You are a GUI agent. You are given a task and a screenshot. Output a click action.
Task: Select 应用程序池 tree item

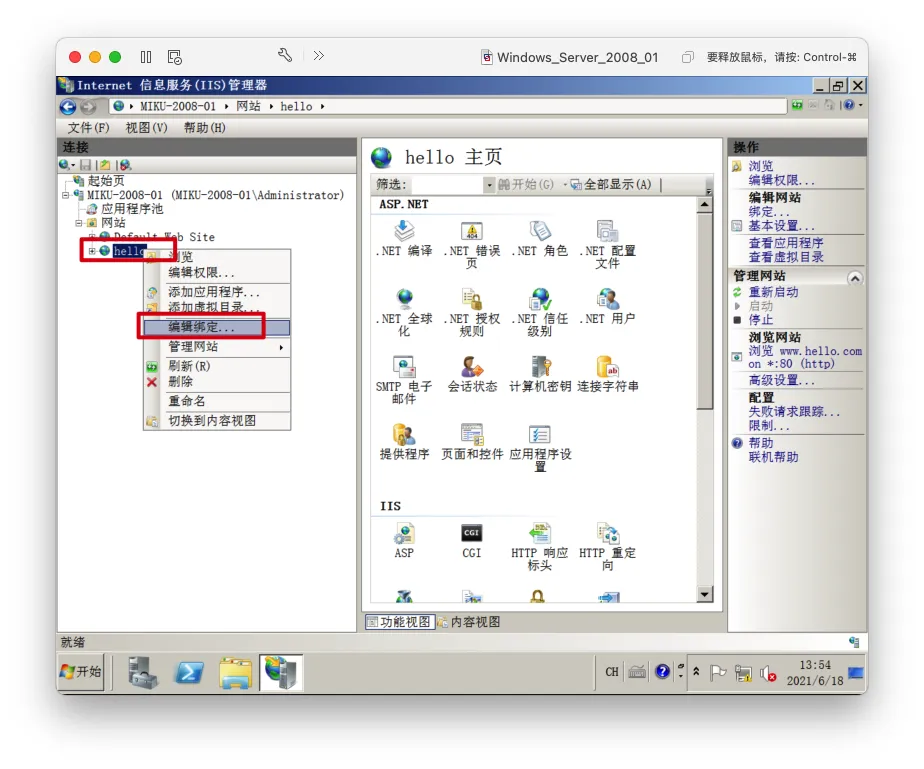pos(132,209)
